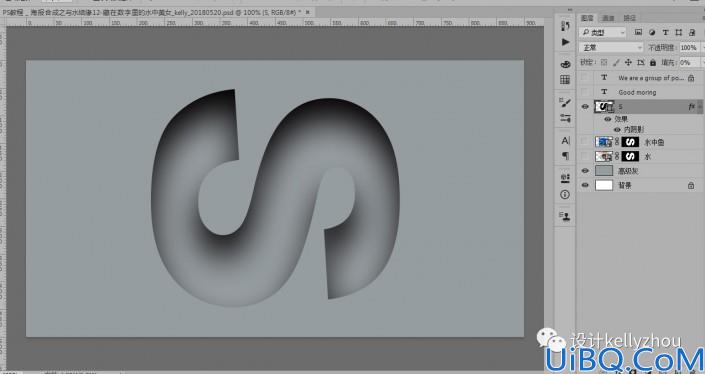Show the Good moring text layer
This screenshot has width=705, height=374.
pyautogui.click(x=585, y=92)
